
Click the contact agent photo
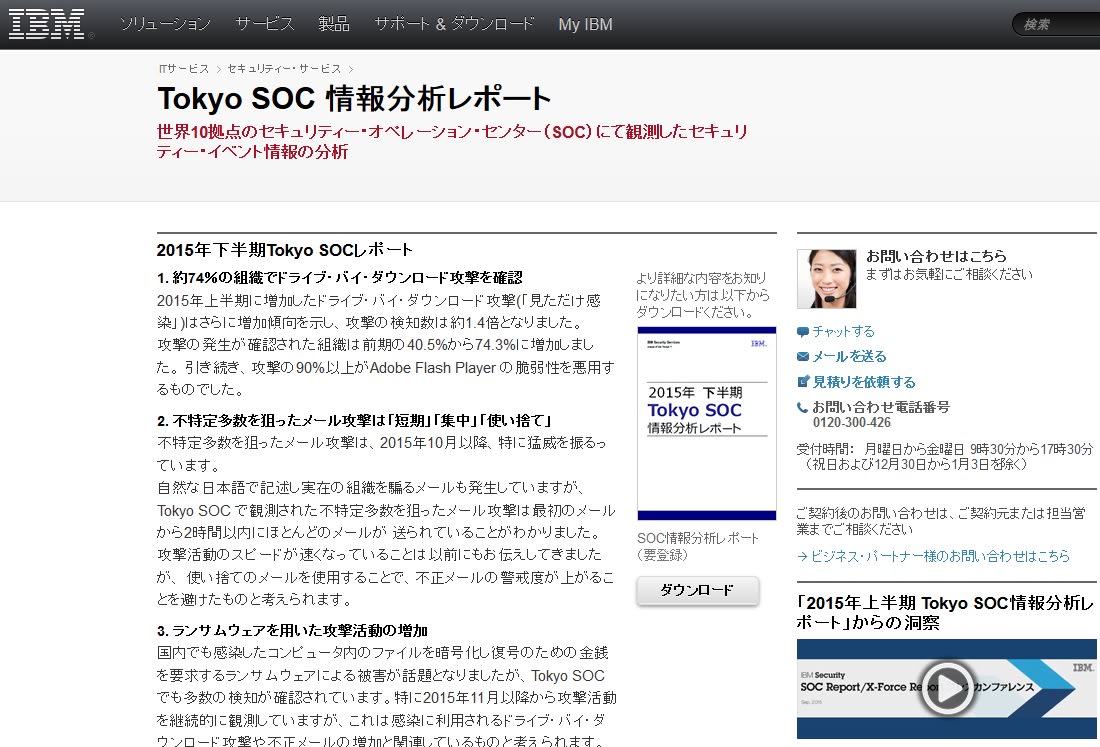[826, 278]
